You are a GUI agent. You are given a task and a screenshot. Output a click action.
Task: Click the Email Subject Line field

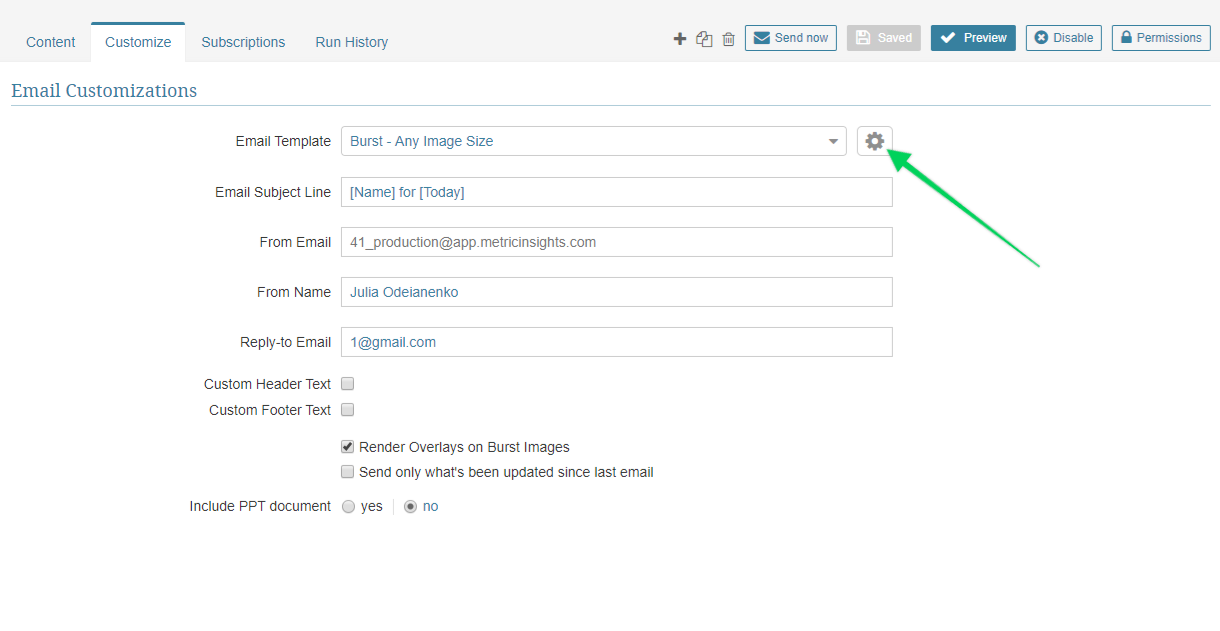[x=617, y=192]
